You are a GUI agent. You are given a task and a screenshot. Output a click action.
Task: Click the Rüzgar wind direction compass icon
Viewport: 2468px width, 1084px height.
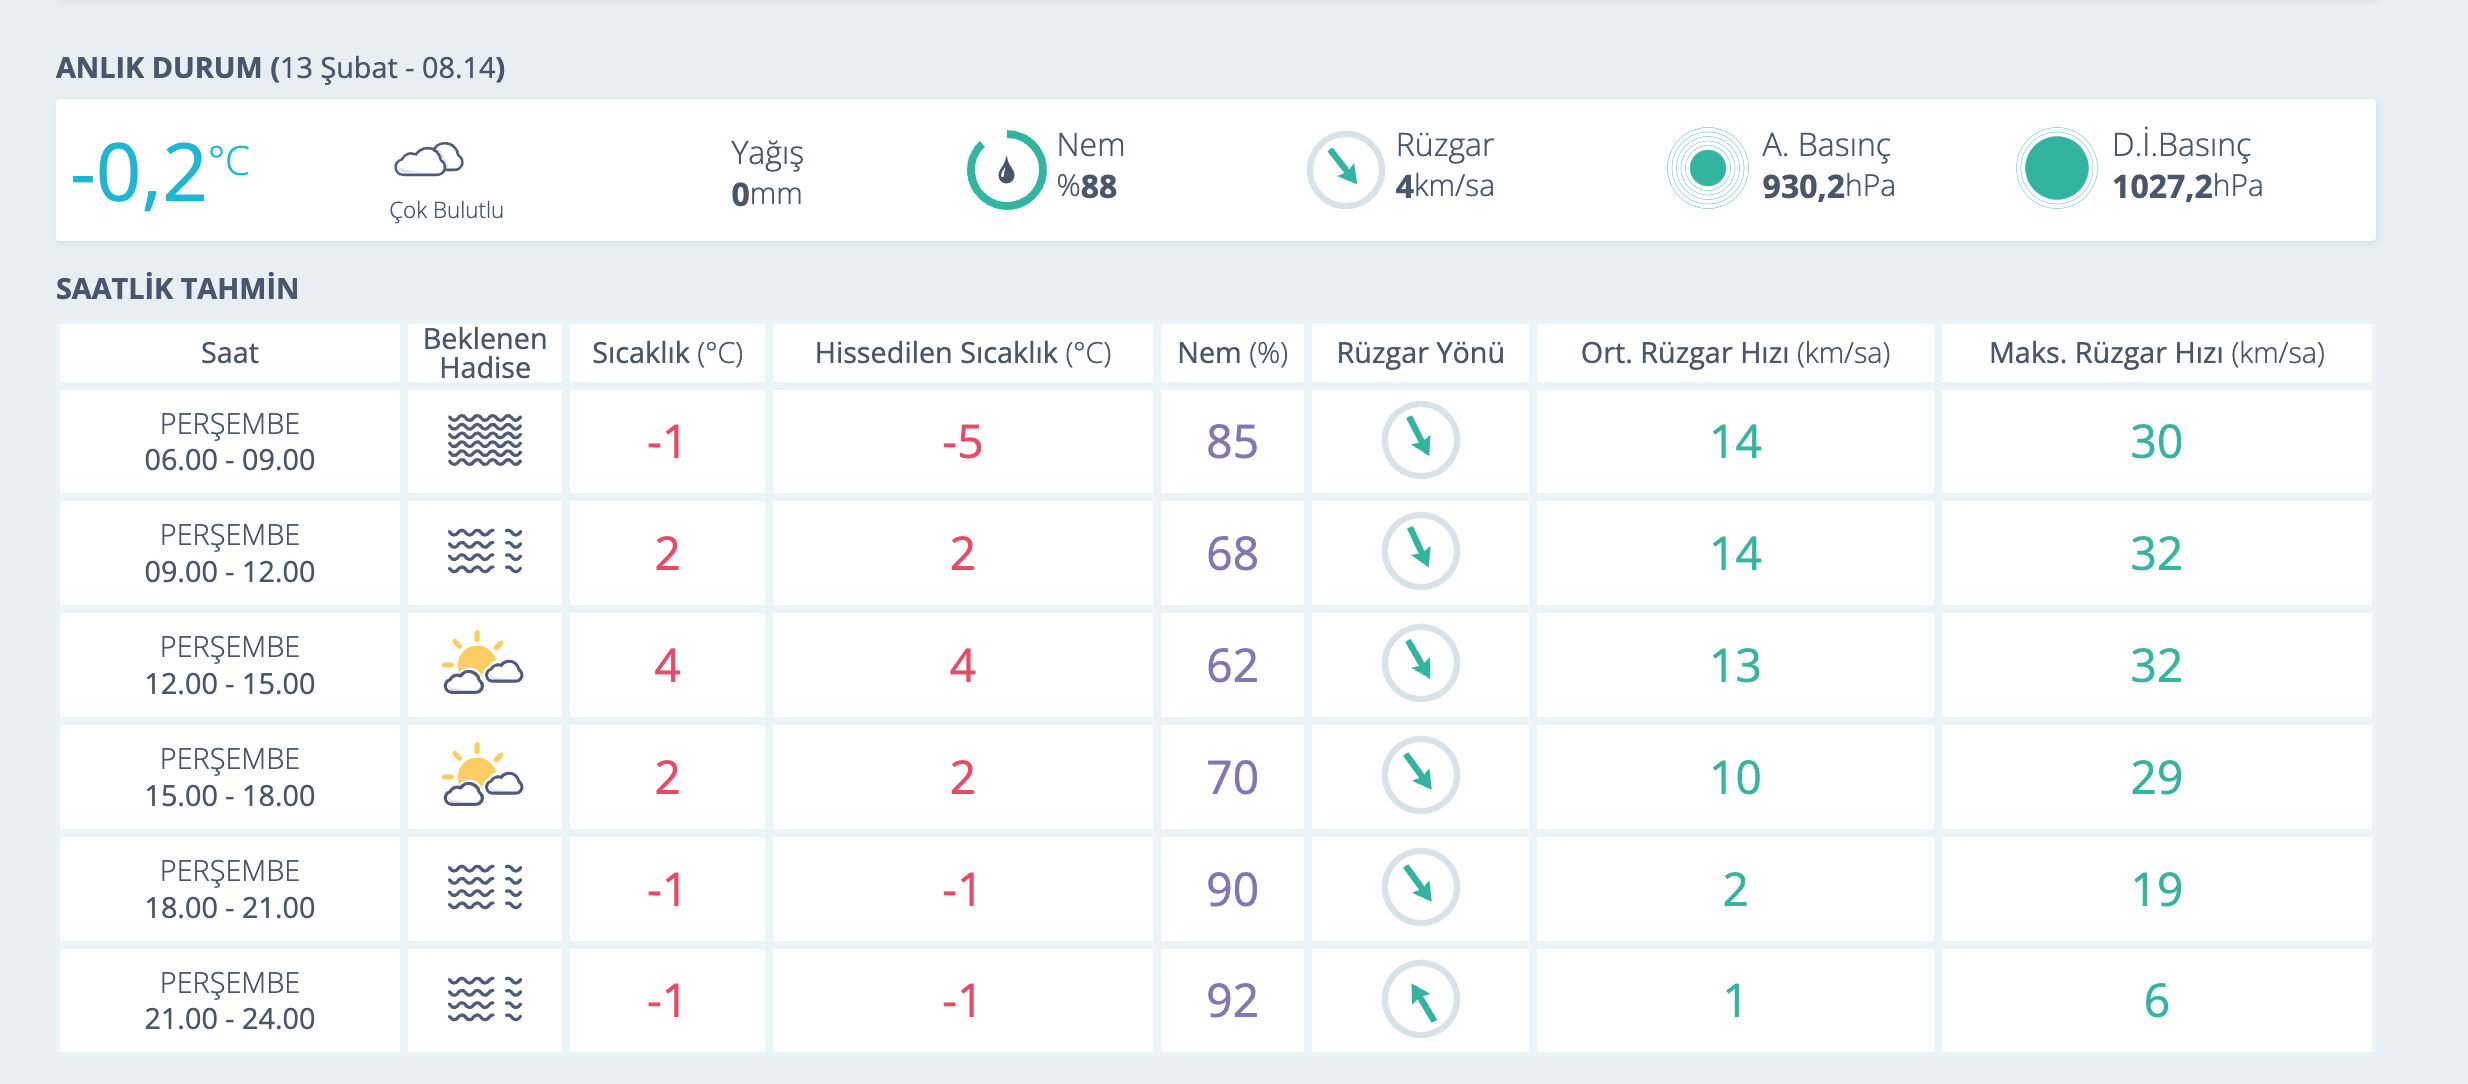pos(1344,169)
